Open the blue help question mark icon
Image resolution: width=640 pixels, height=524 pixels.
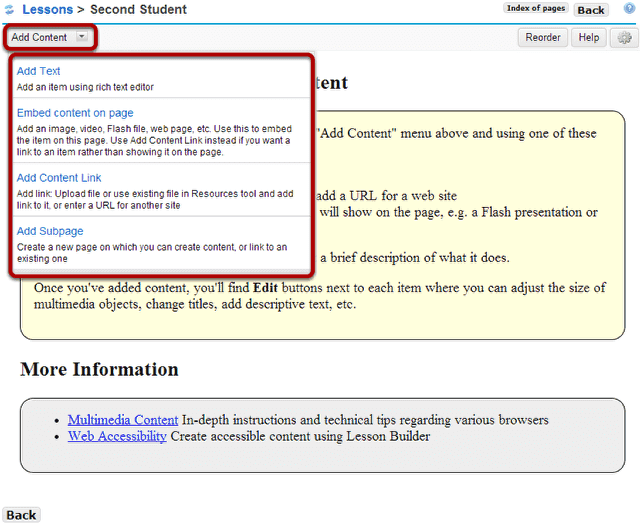(629, 9)
